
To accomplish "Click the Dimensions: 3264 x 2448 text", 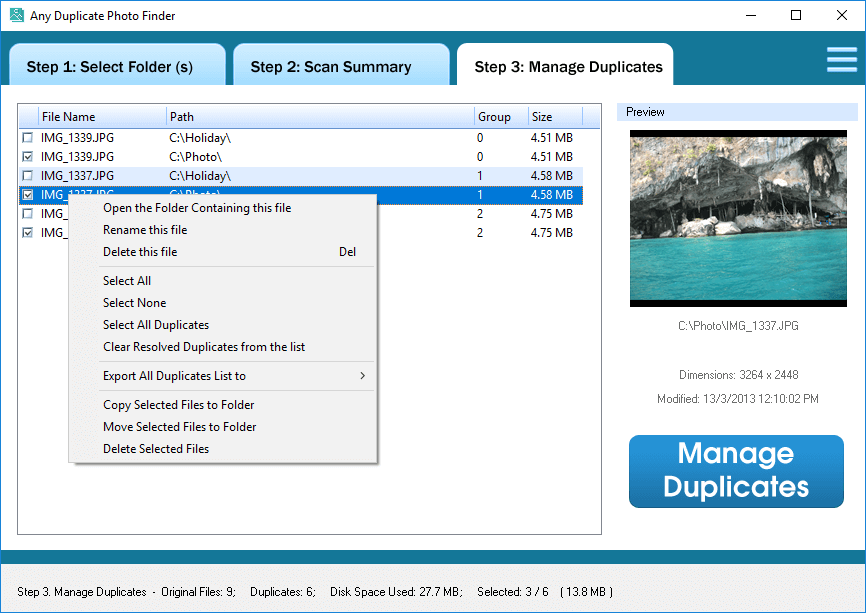I will (x=738, y=375).
